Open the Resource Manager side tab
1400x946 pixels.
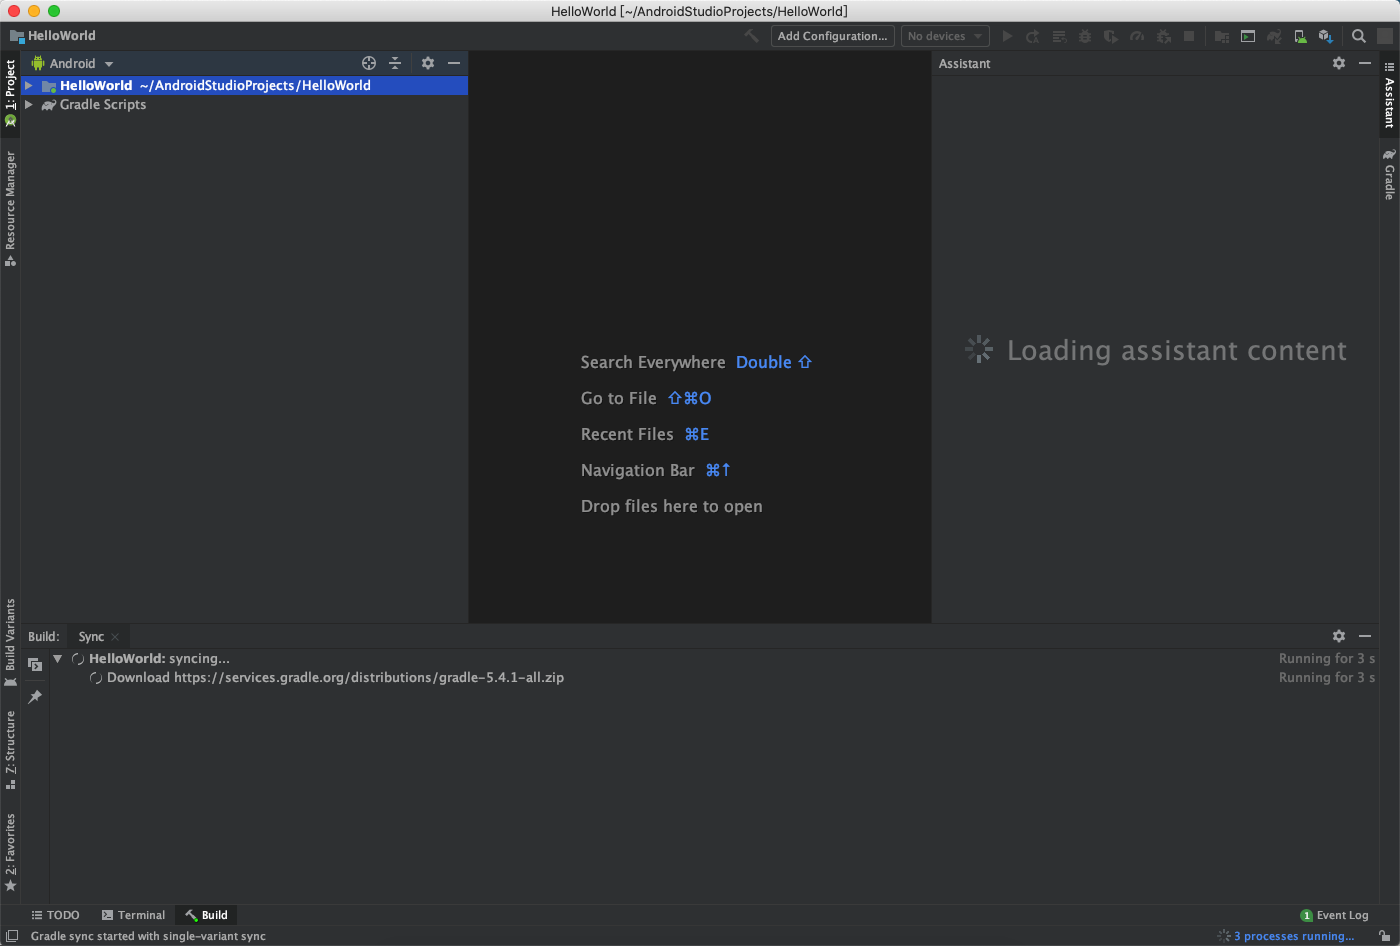10,208
